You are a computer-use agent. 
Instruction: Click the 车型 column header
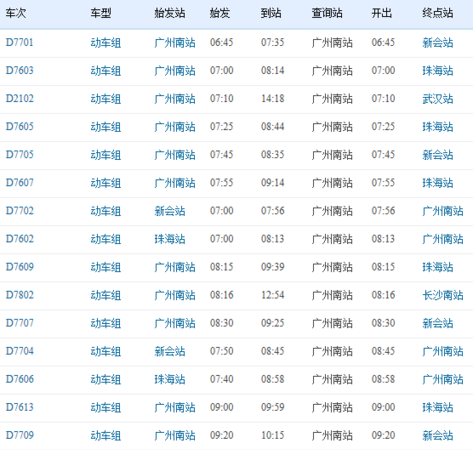pos(101,13)
